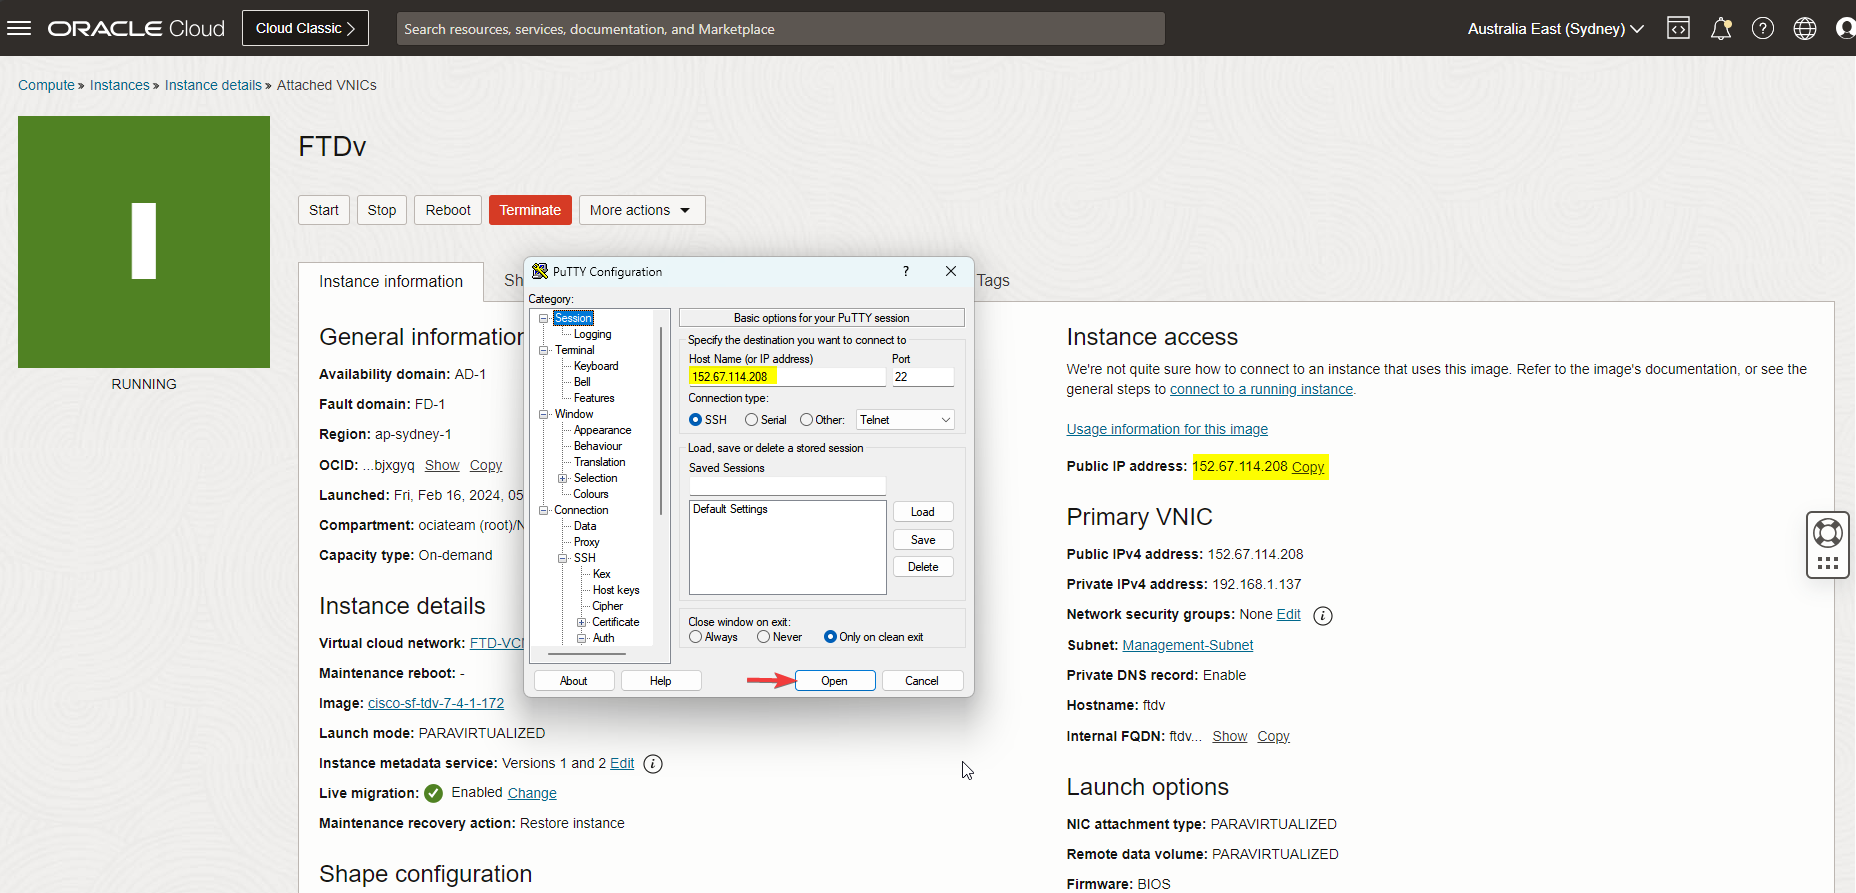Click the Help button in PuTTY
This screenshot has height=893, width=1856.
661,681
